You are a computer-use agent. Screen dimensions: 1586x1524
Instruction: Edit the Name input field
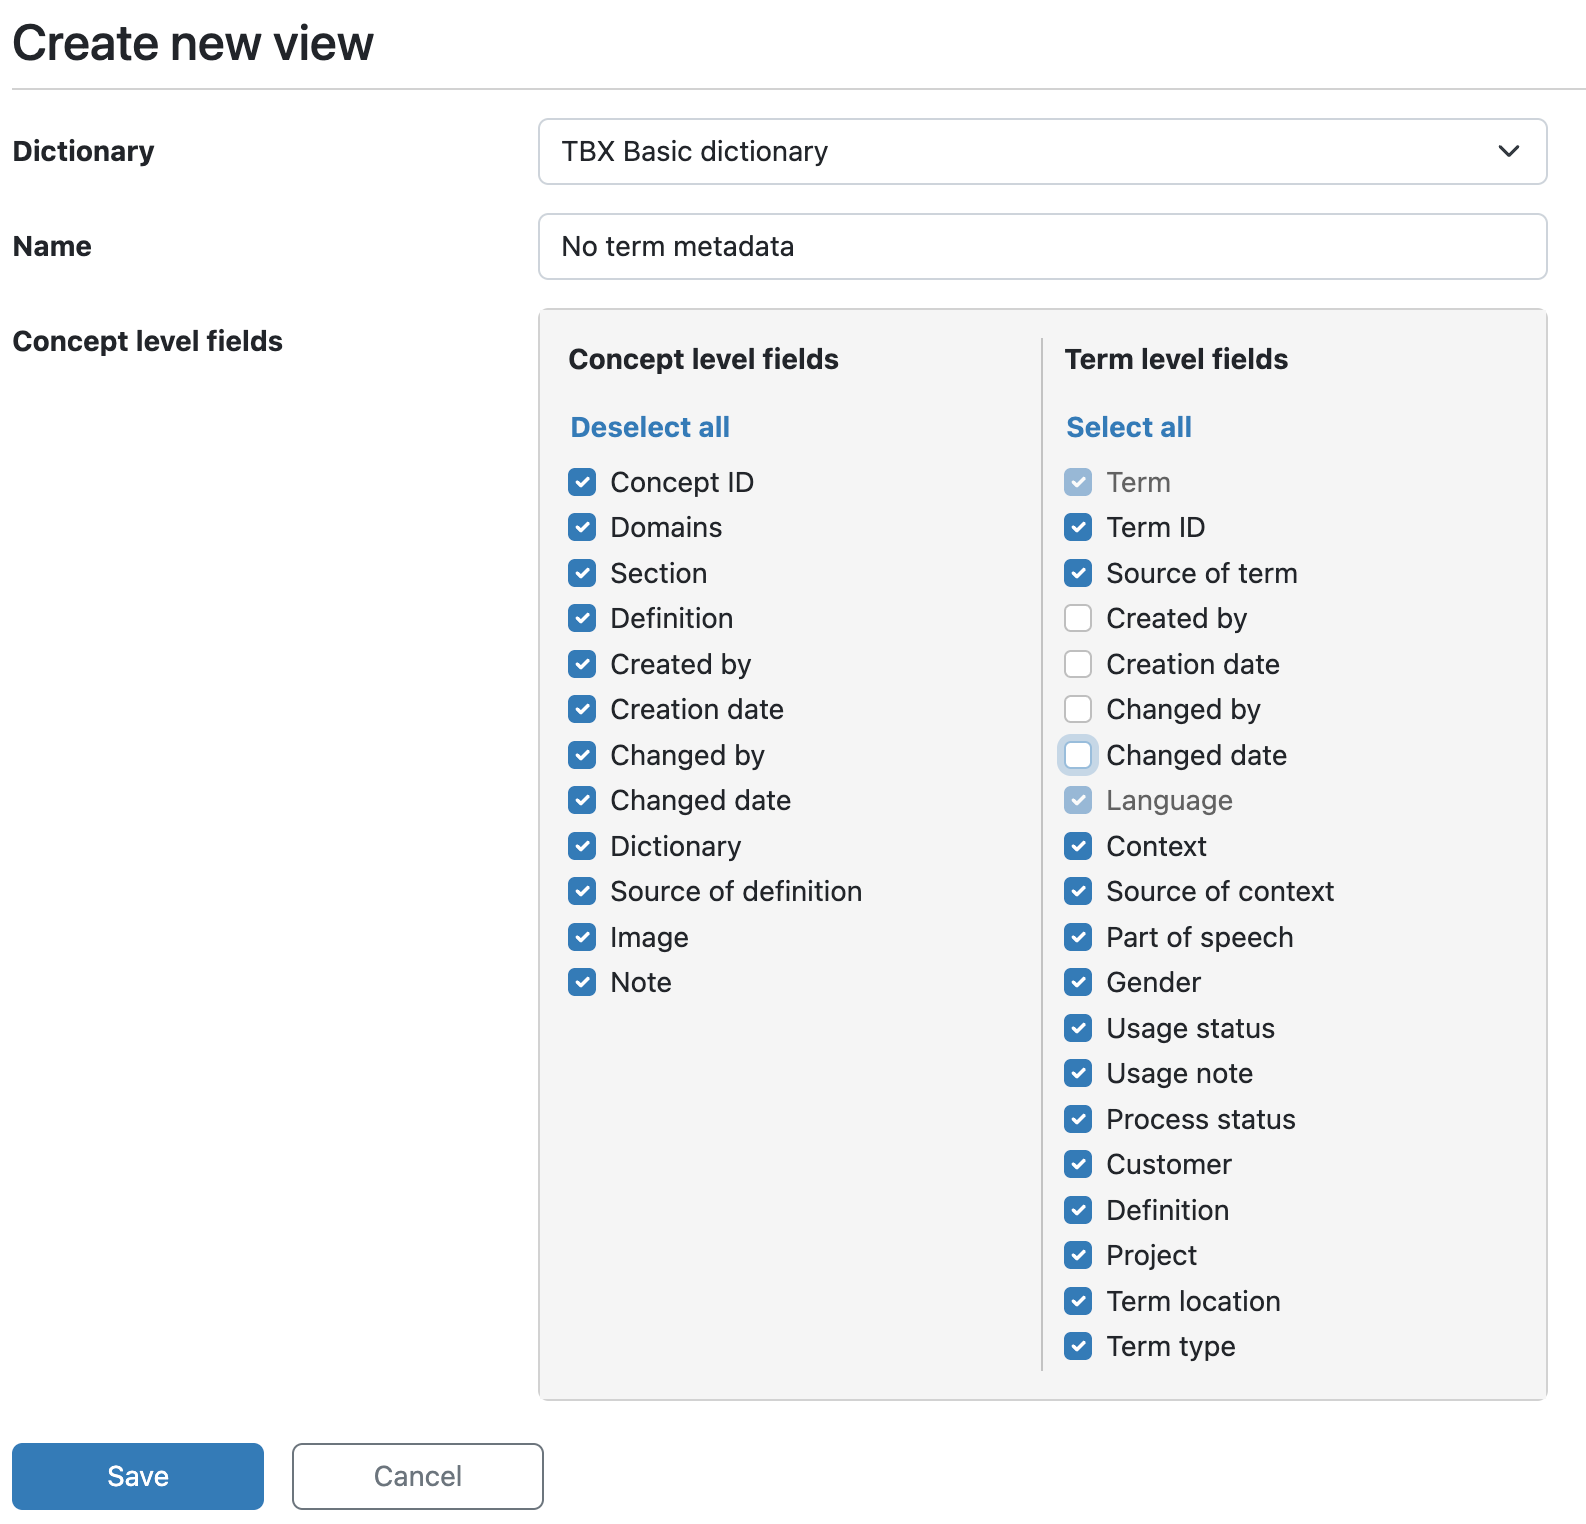pyautogui.click(x=1042, y=246)
